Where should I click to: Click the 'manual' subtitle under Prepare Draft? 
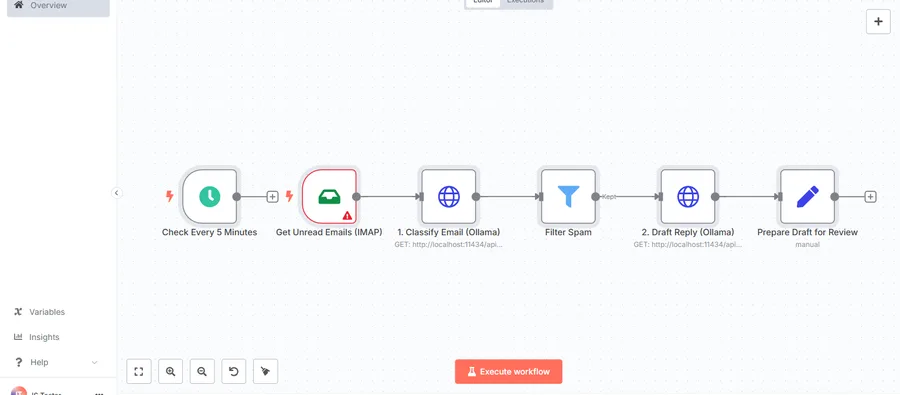click(808, 245)
